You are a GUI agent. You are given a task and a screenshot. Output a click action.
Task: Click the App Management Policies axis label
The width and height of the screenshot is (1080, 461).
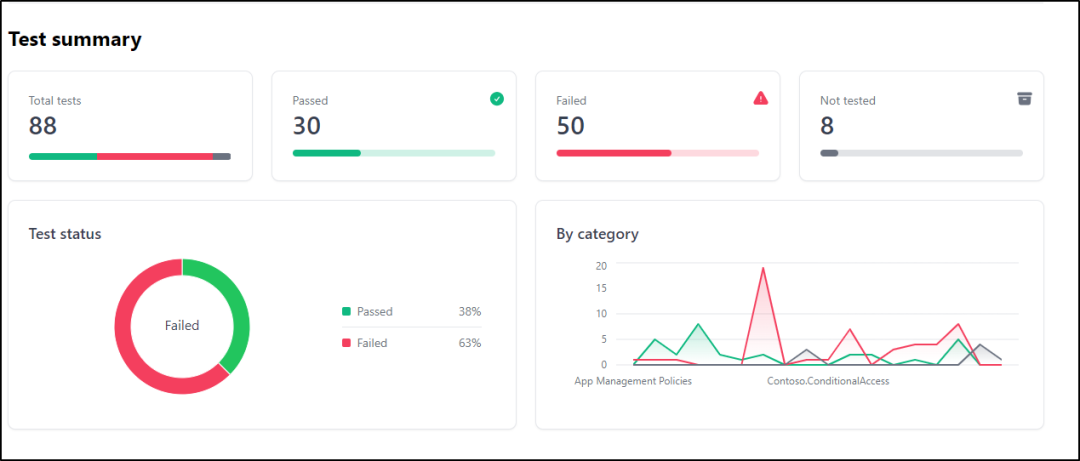[x=633, y=380]
